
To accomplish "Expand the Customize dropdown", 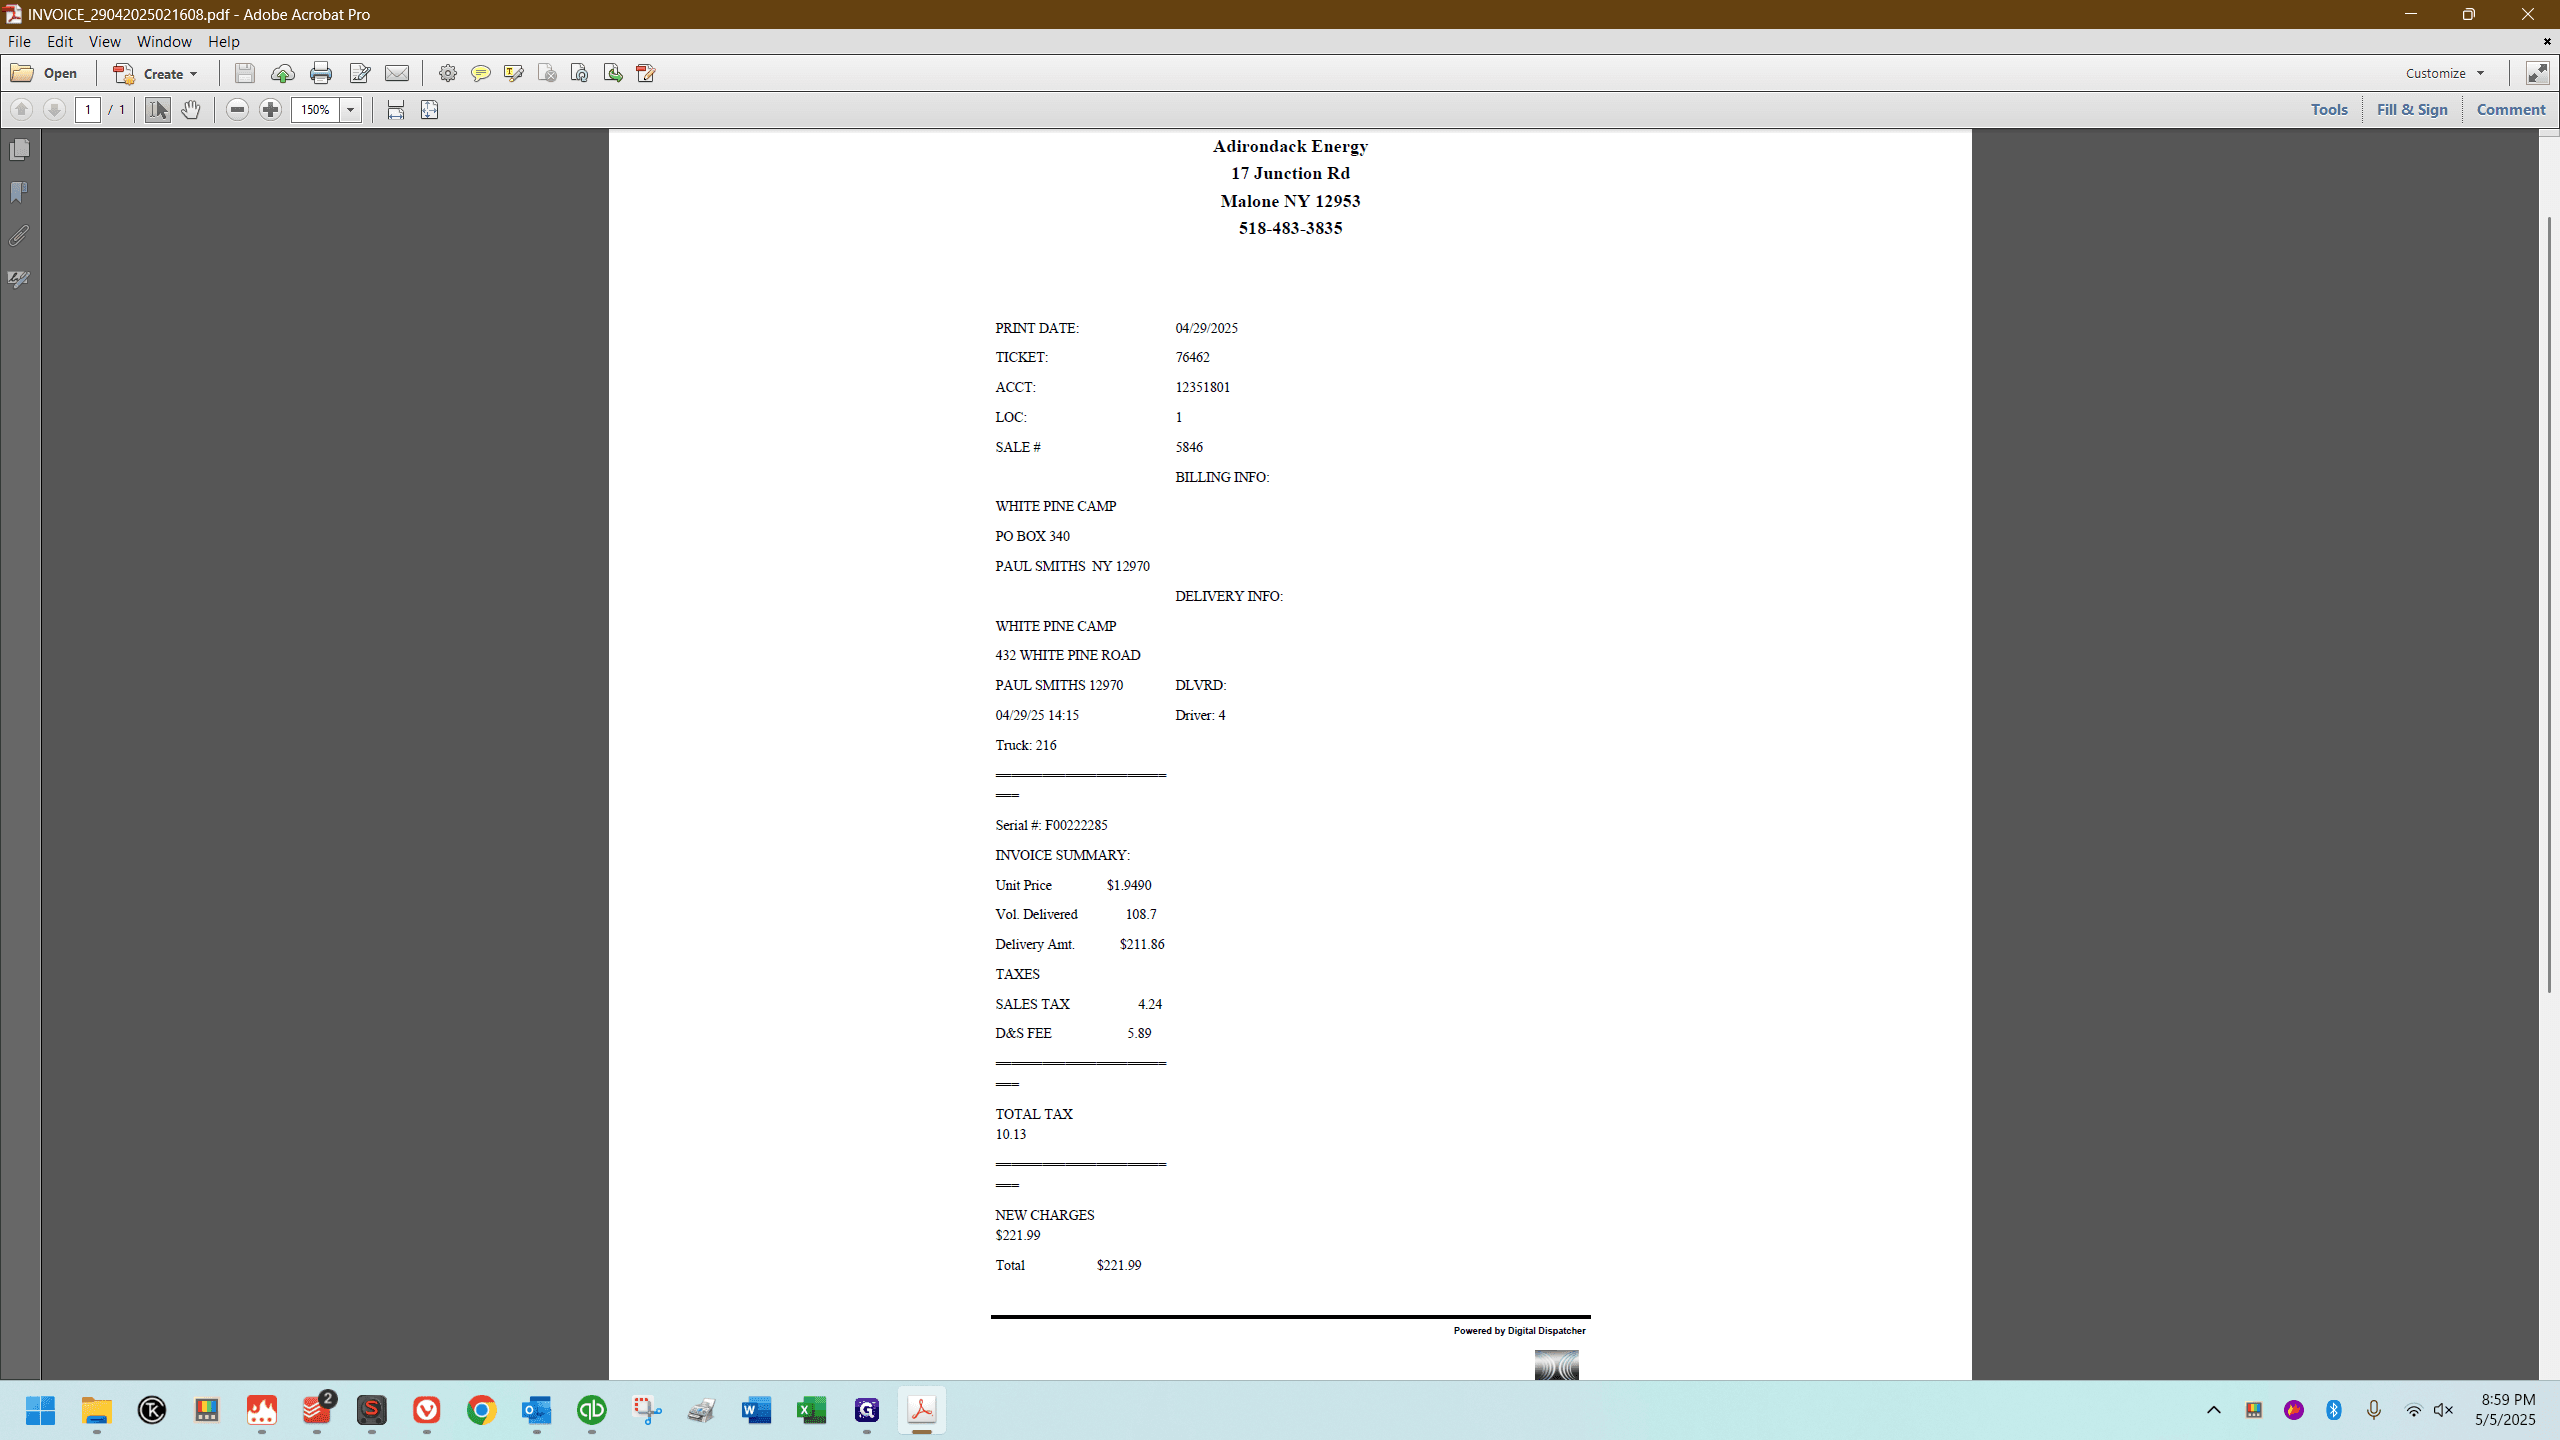I will [x=2444, y=73].
